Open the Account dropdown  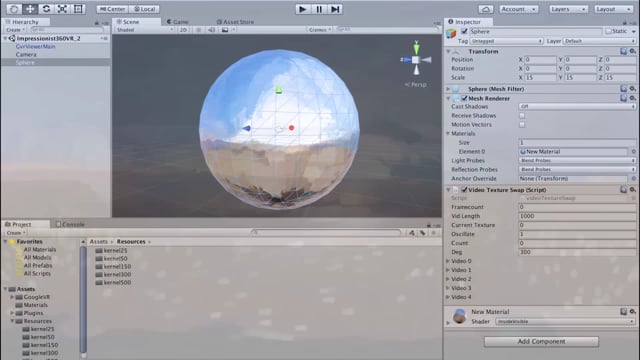coord(518,9)
